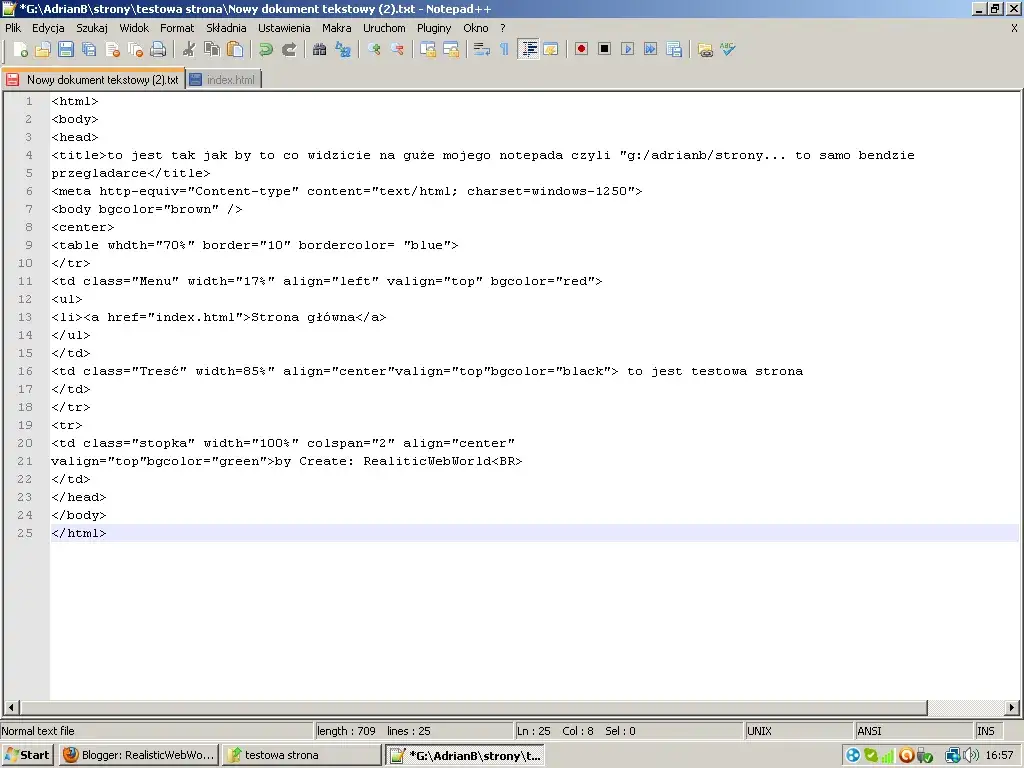Open the question mark help menu
This screenshot has height=768, width=1024.
(x=502, y=28)
